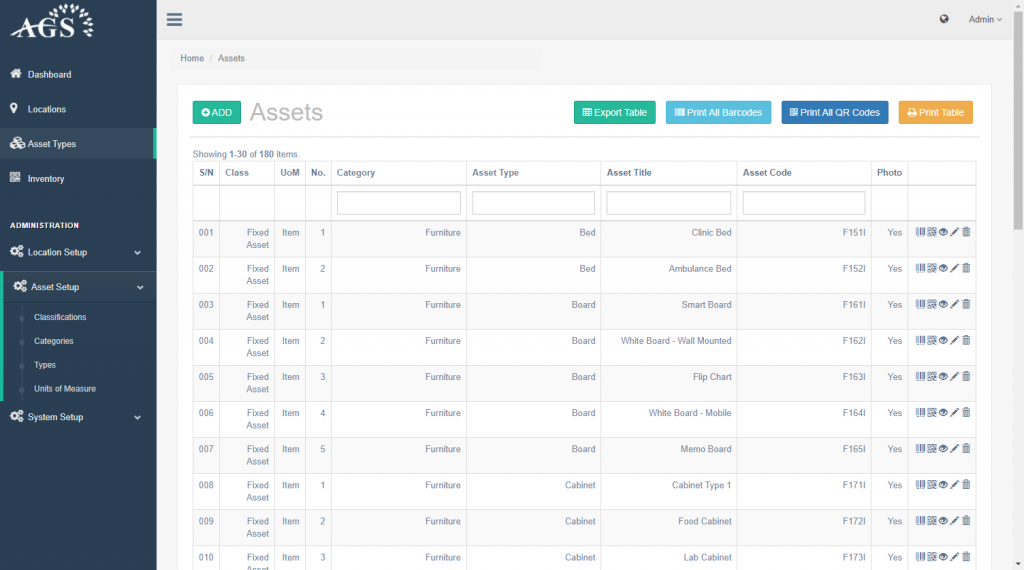1024x570 pixels.
Task: Click the hamburger menu icon in top bar
Action: (175, 19)
